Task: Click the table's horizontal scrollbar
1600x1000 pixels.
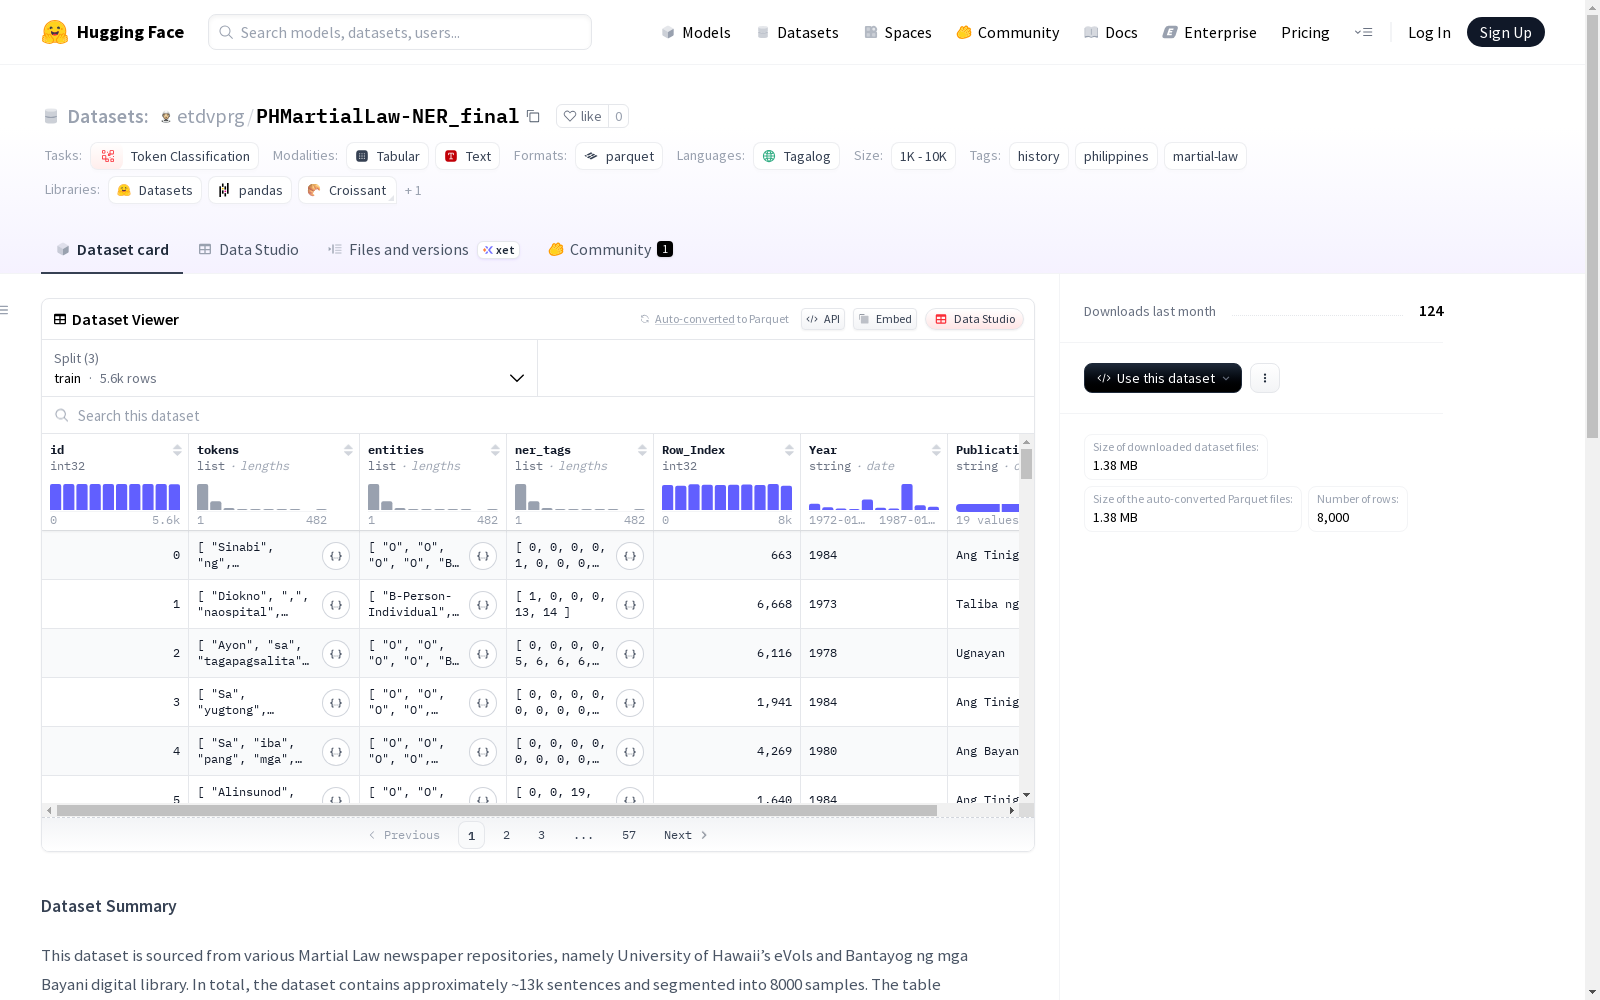Action: [x=497, y=810]
